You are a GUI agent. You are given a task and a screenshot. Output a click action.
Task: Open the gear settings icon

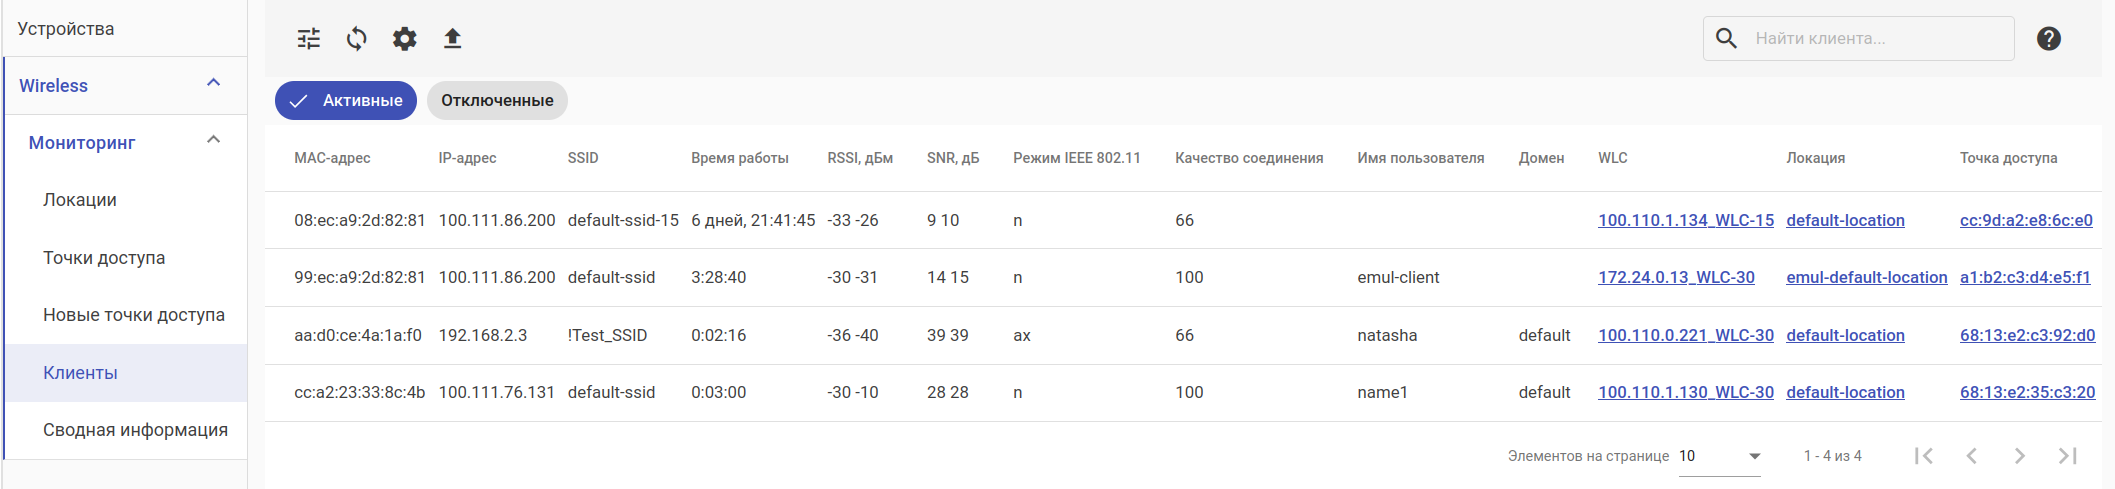(404, 39)
